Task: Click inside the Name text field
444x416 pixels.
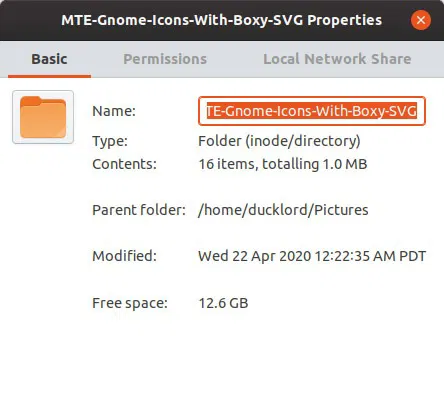Action: click(312, 111)
